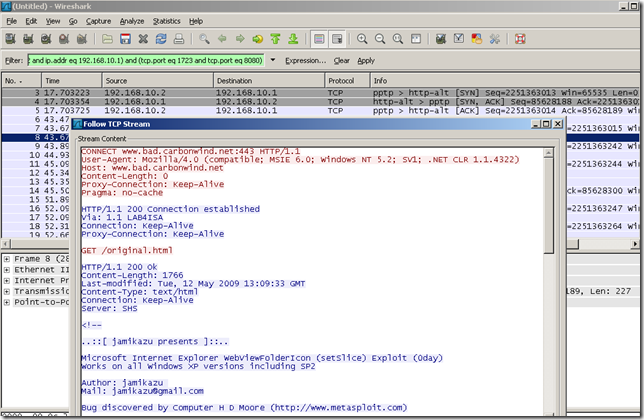Screen dimensions: 644x420
Task: Select packet 5 row at 17.703725
Action: point(320,110)
